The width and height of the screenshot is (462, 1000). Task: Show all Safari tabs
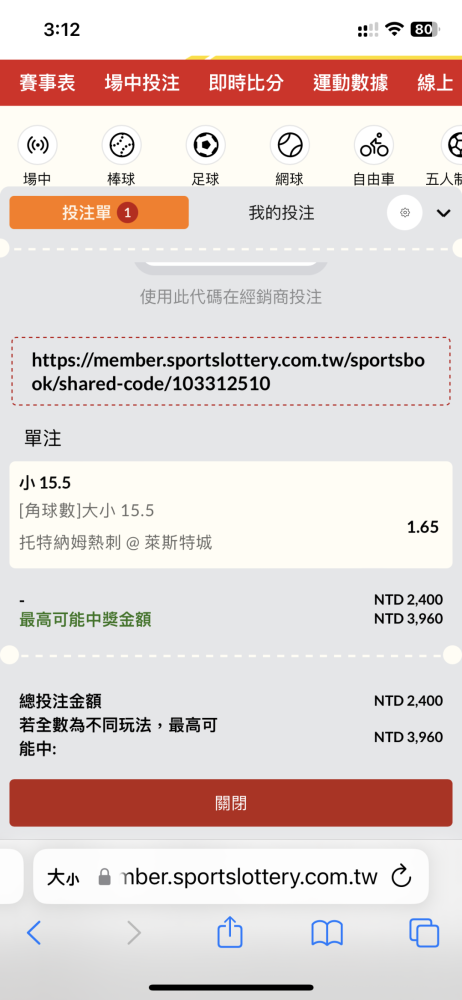pyautogui.click(x=424, y=934)
